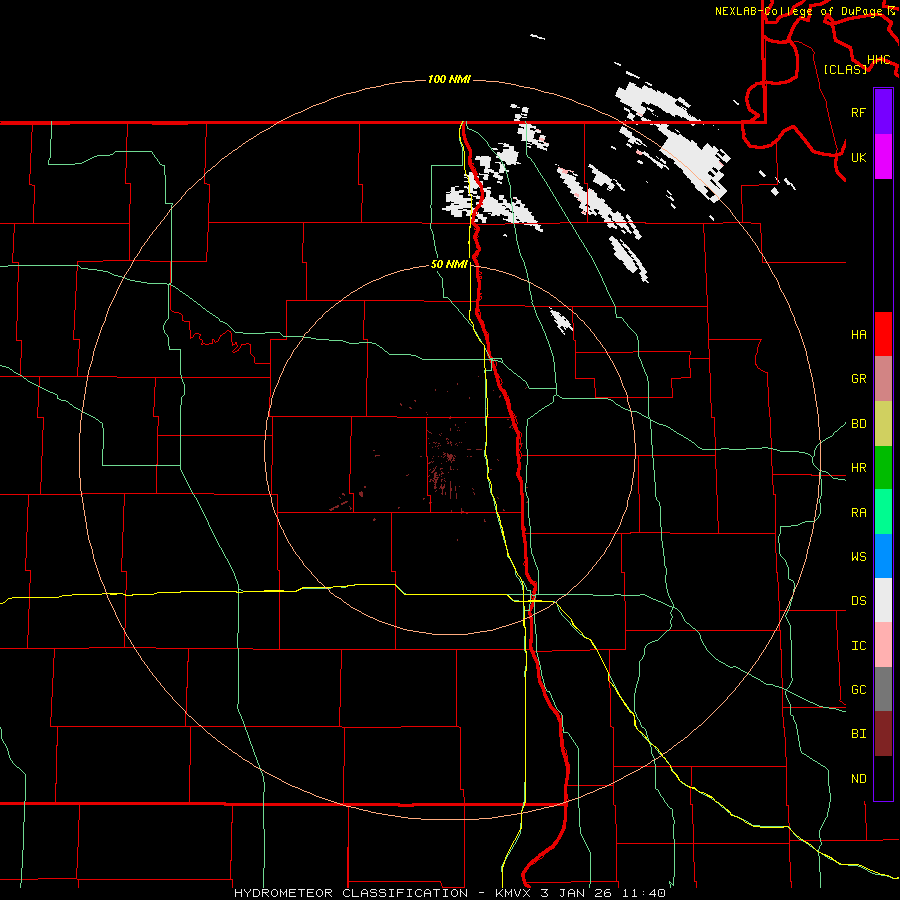Select the BD yellow legend block
The width and height of the screenshot is (900, 900).
883,423
